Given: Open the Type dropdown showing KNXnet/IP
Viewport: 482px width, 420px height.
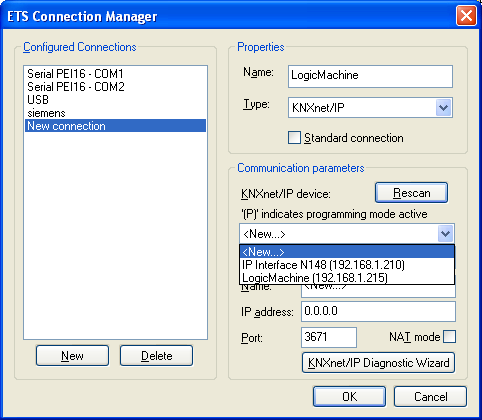Looking at the screenshot, I should click(370, 108).
